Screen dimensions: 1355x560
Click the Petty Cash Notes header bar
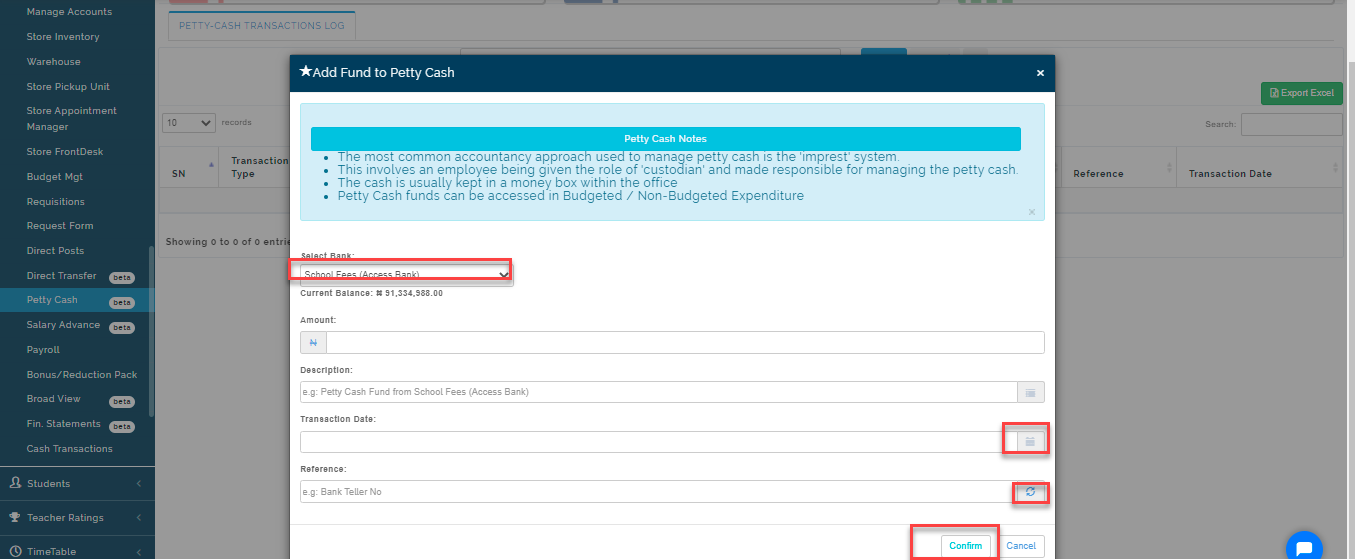666,139
